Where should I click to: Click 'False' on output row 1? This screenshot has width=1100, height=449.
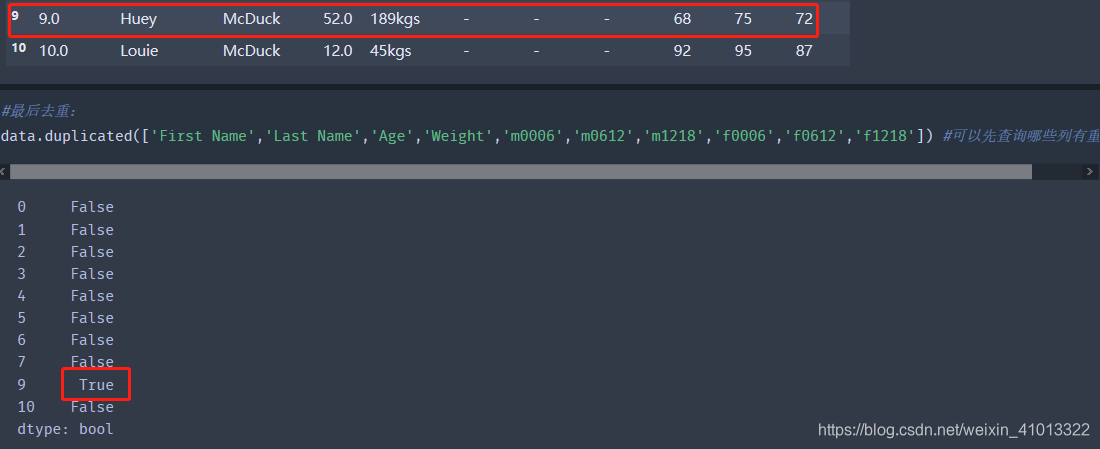point(92,229)
